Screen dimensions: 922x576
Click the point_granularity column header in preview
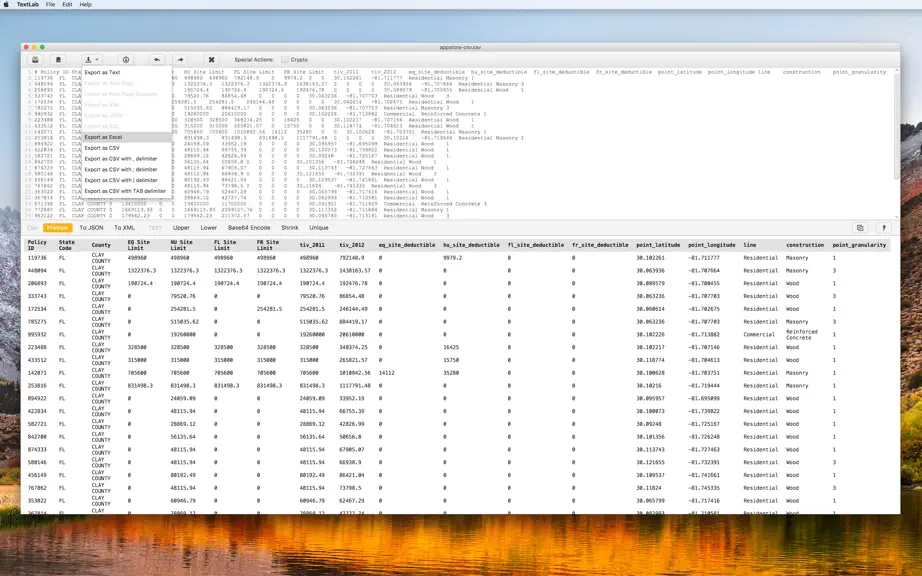click(859, 245)
